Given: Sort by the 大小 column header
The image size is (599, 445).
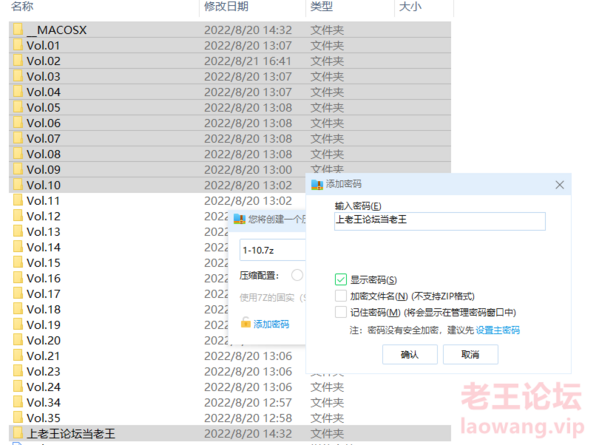Looking at the screenshot, I should [410, 6].
